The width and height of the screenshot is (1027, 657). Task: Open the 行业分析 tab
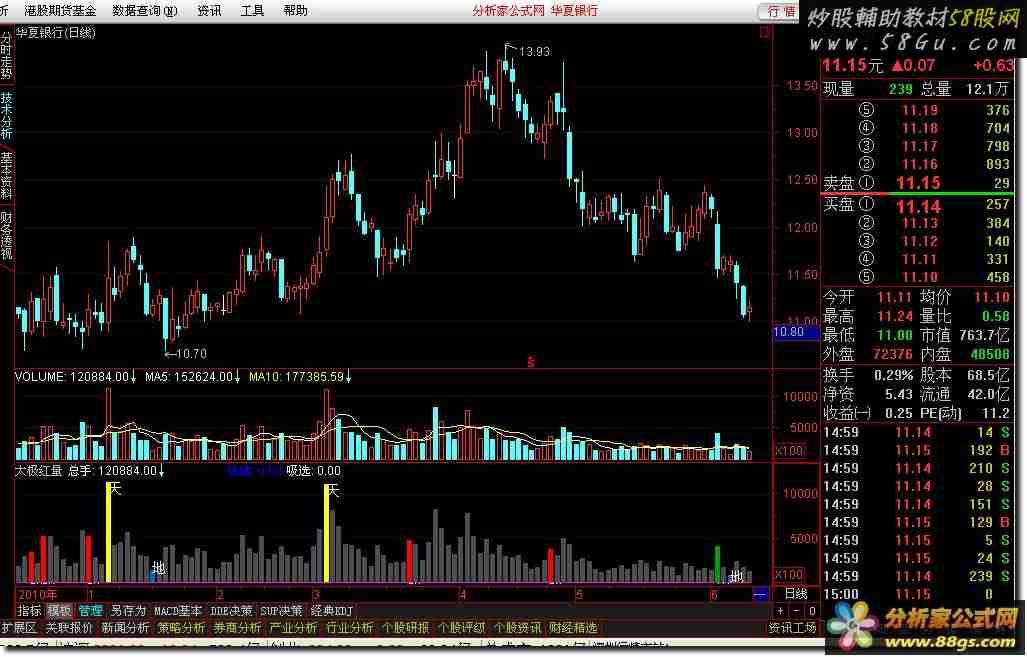tap(350, 628)
